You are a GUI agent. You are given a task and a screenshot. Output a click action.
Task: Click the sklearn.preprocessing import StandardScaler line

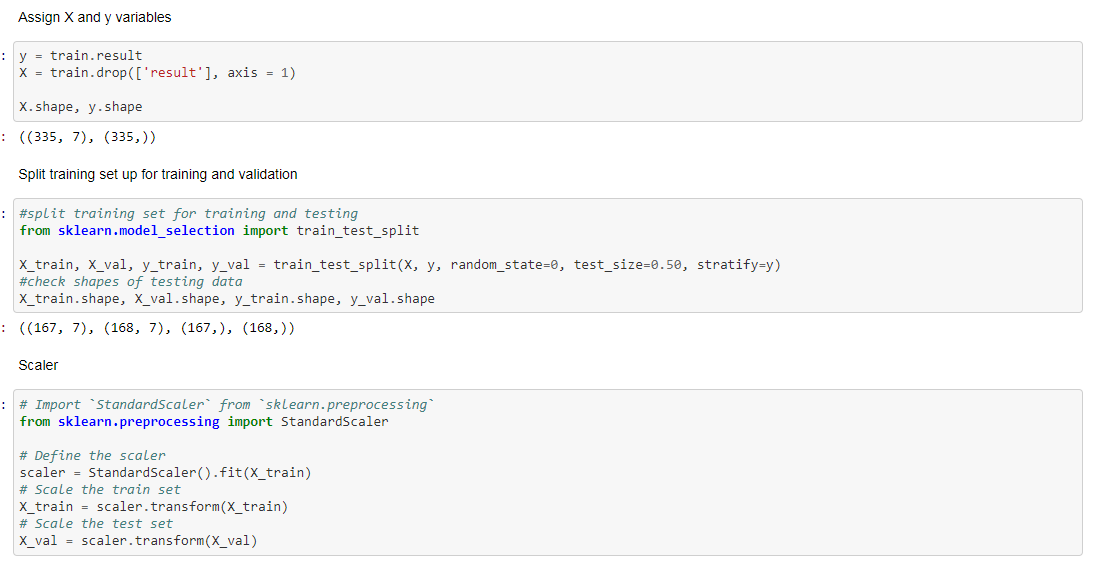point(204,422)
